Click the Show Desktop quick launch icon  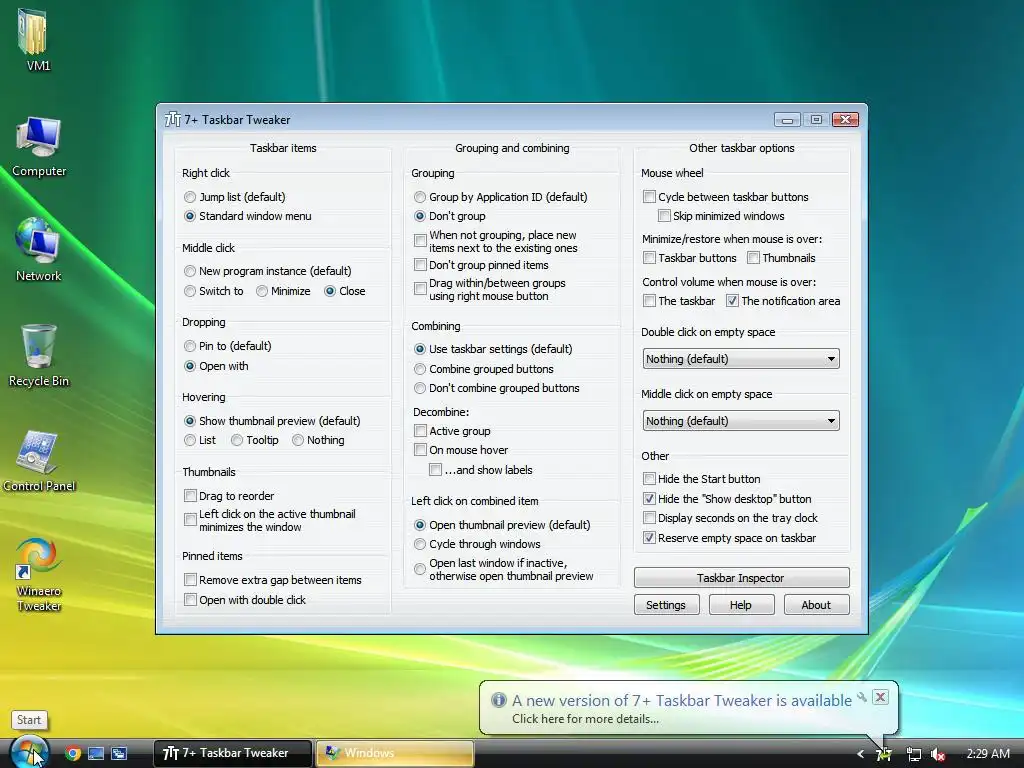96,753
